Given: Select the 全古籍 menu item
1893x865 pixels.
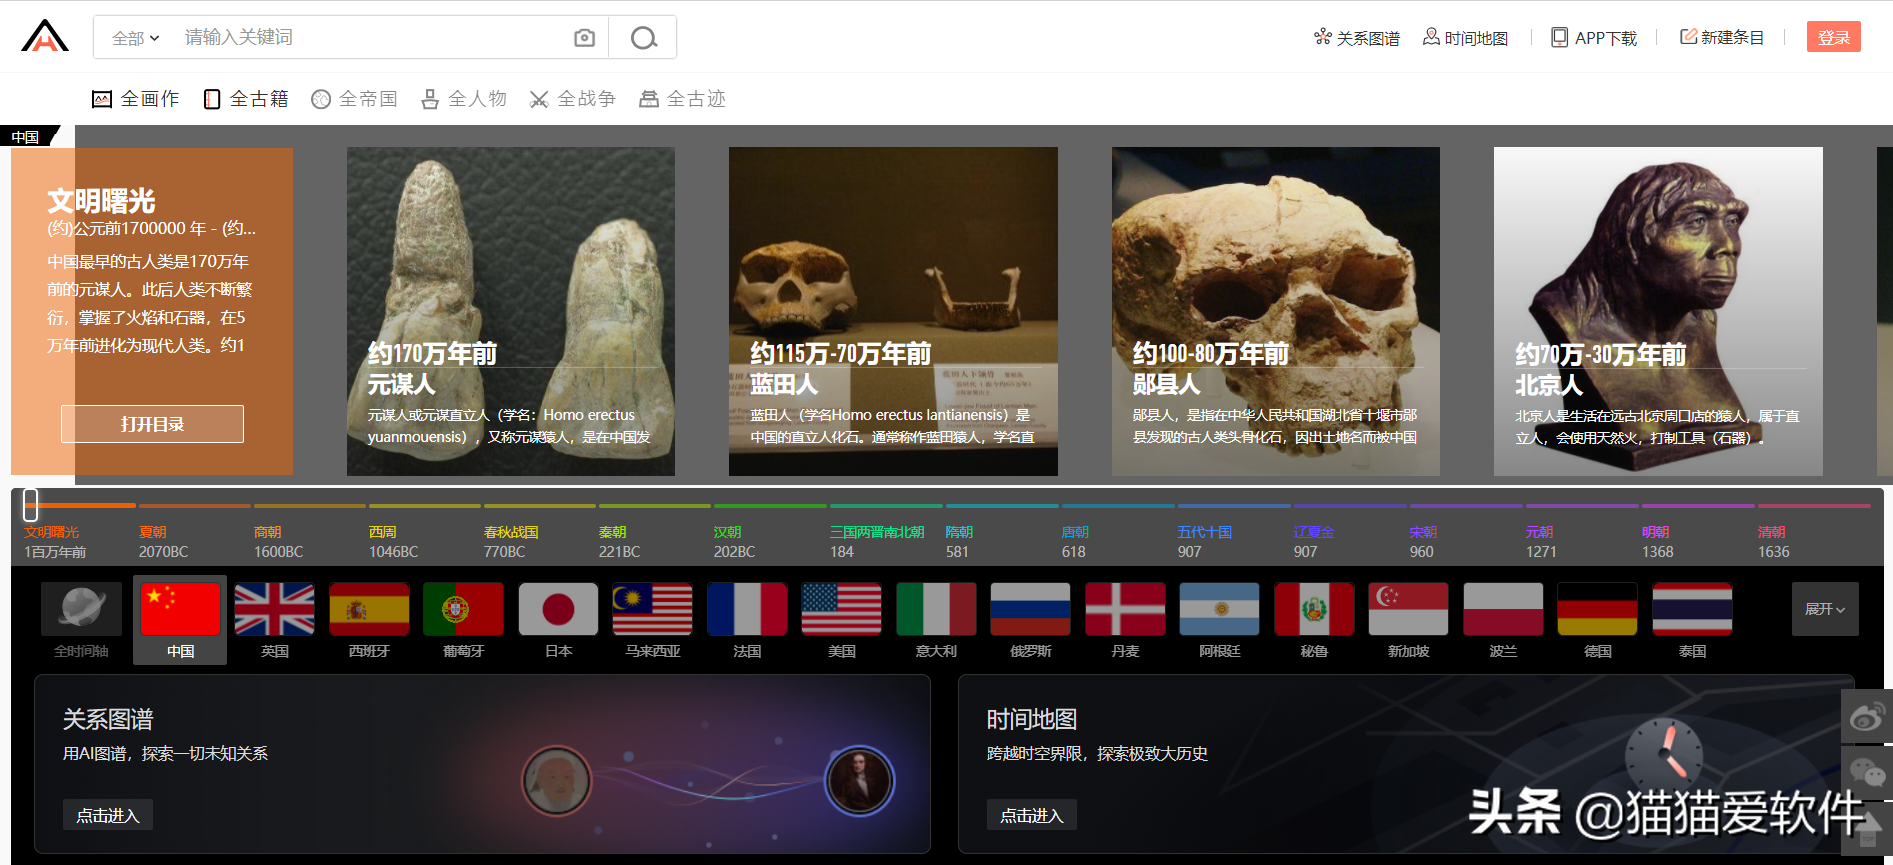Looking at the screenshot, I should coord(245,99).
